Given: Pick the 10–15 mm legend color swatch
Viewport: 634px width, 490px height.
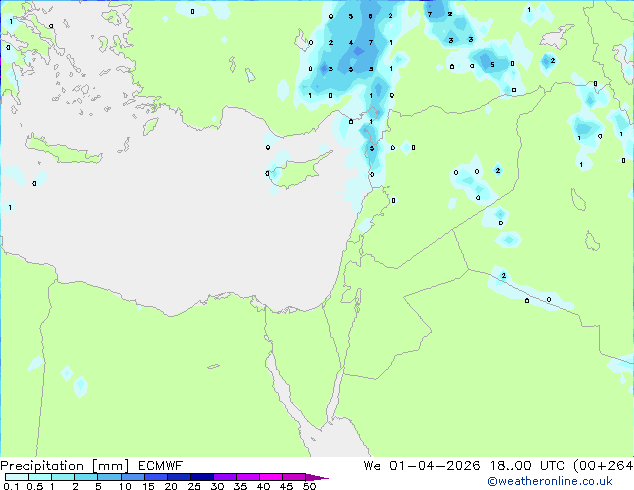Looking at the screenshot, I should pyautogui.click(x=132, y=477).
